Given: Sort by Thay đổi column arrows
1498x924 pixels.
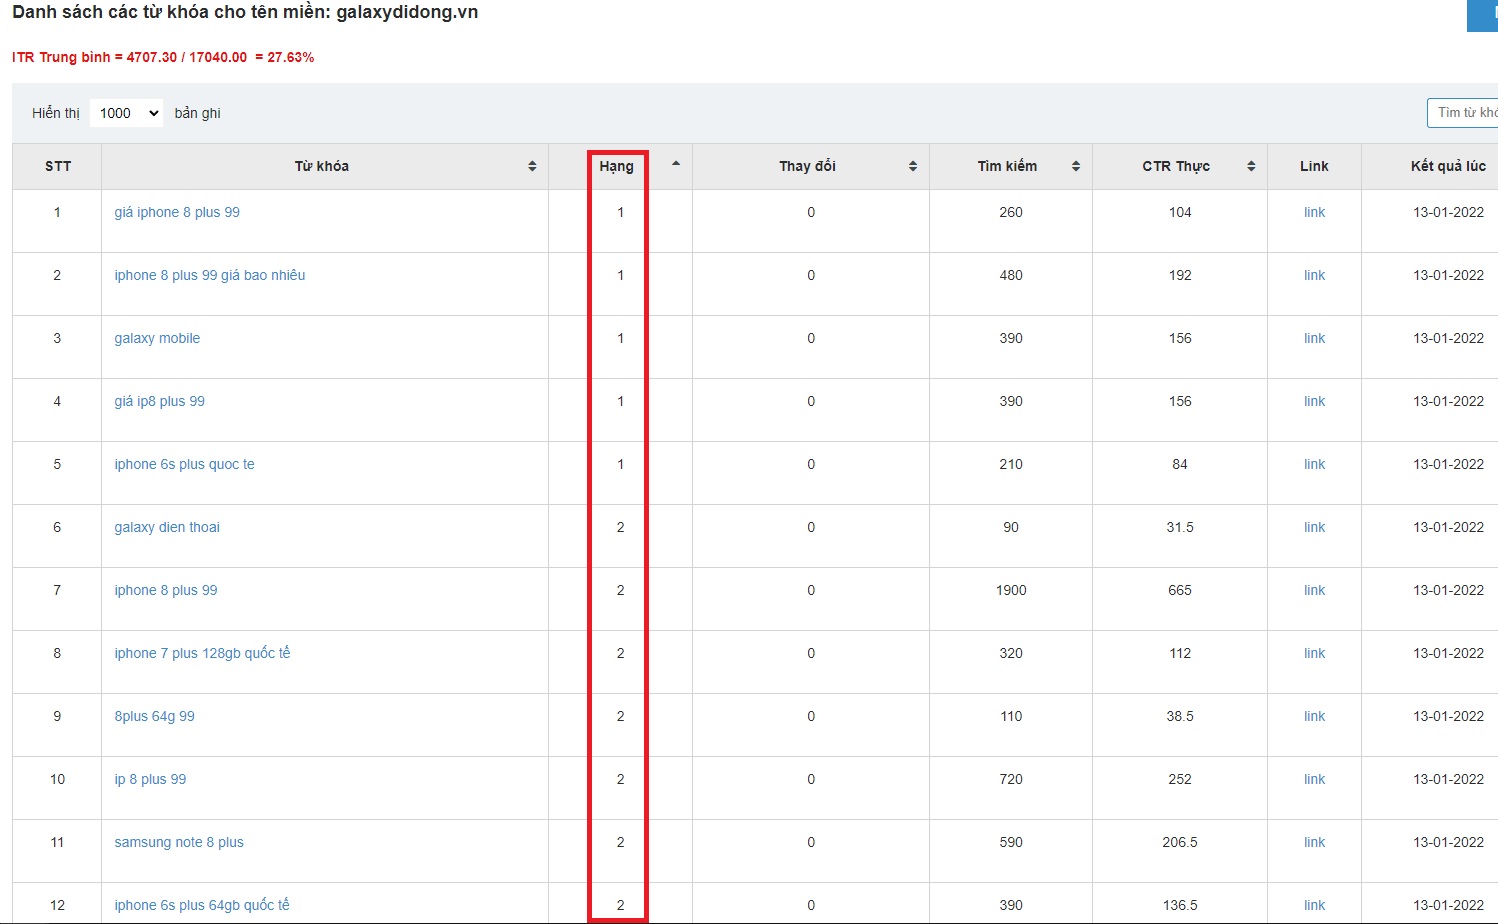Looking at the screenshot, I should pos(913,167).
